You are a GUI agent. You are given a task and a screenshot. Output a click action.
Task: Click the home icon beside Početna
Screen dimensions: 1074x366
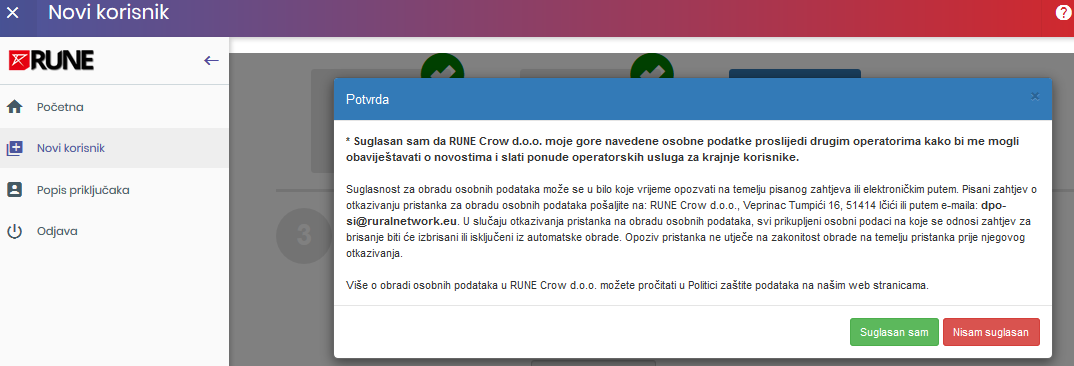14,107
